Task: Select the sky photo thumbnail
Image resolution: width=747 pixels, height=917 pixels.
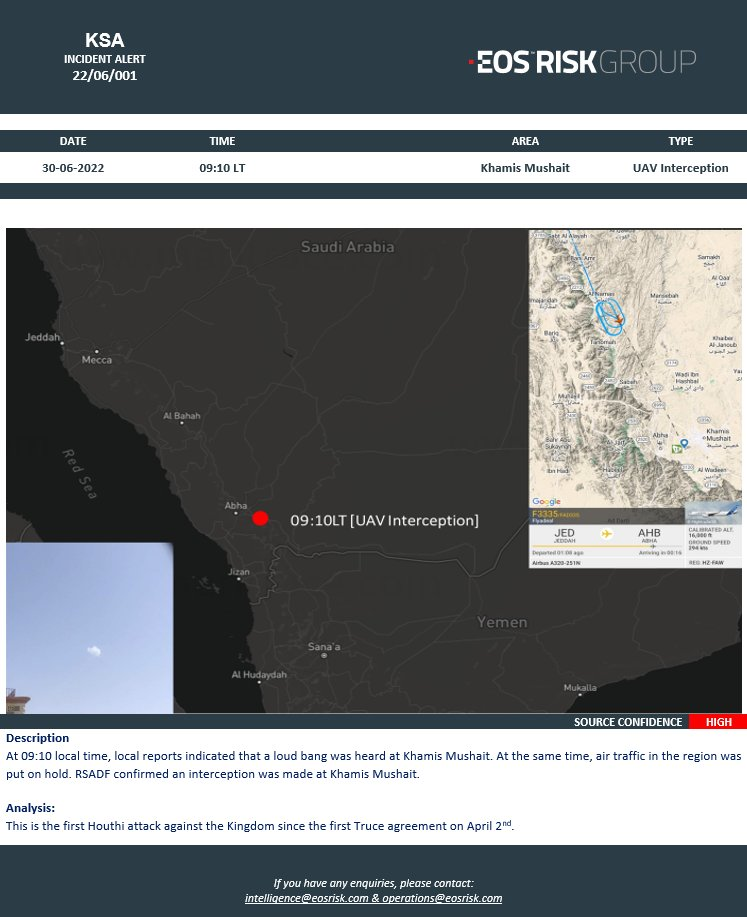Action: 89,628
